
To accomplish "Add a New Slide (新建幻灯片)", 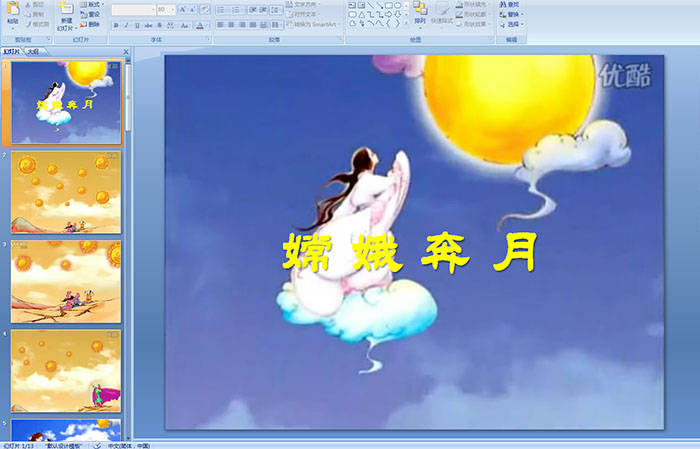I will (x=67, y=16).
